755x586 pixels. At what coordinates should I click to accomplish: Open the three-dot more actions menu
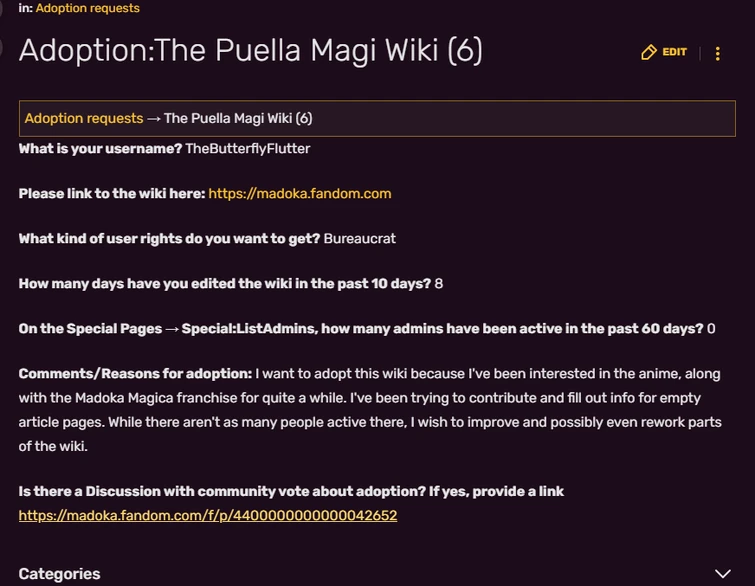pos(718,53)
